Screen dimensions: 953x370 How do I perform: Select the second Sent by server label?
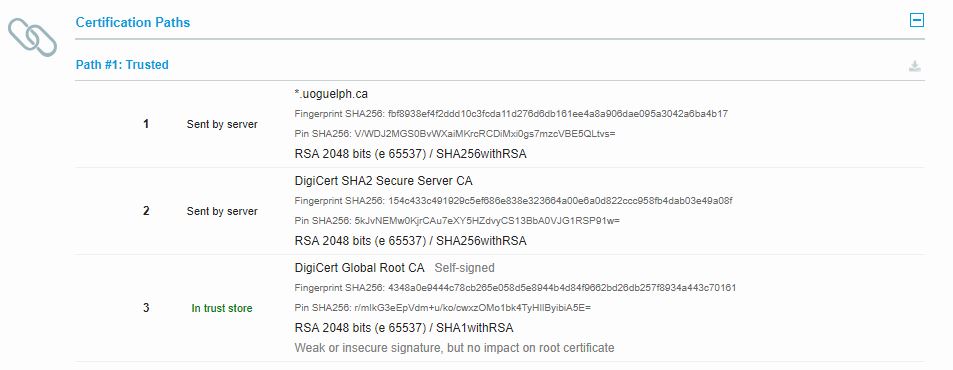(222, 211)
